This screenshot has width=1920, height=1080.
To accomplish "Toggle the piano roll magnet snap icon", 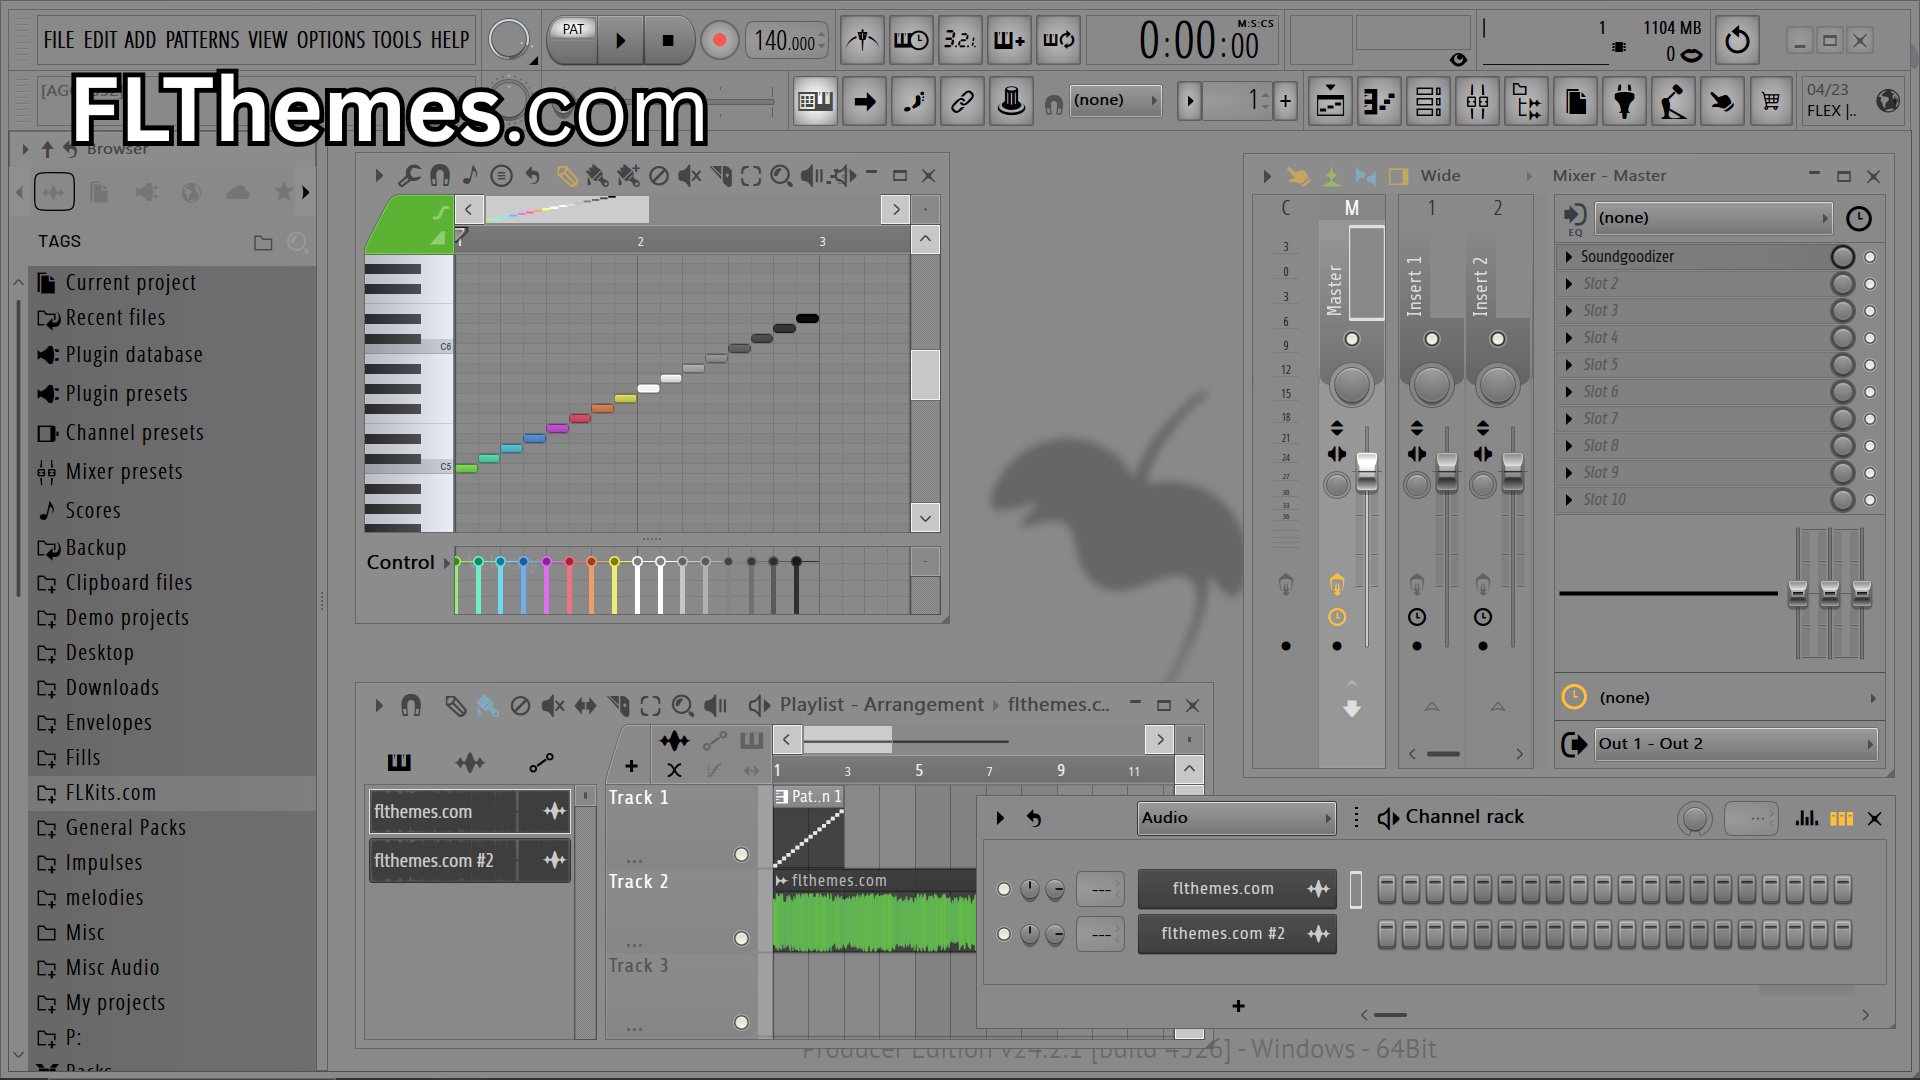I will click(x=439, y=176).
